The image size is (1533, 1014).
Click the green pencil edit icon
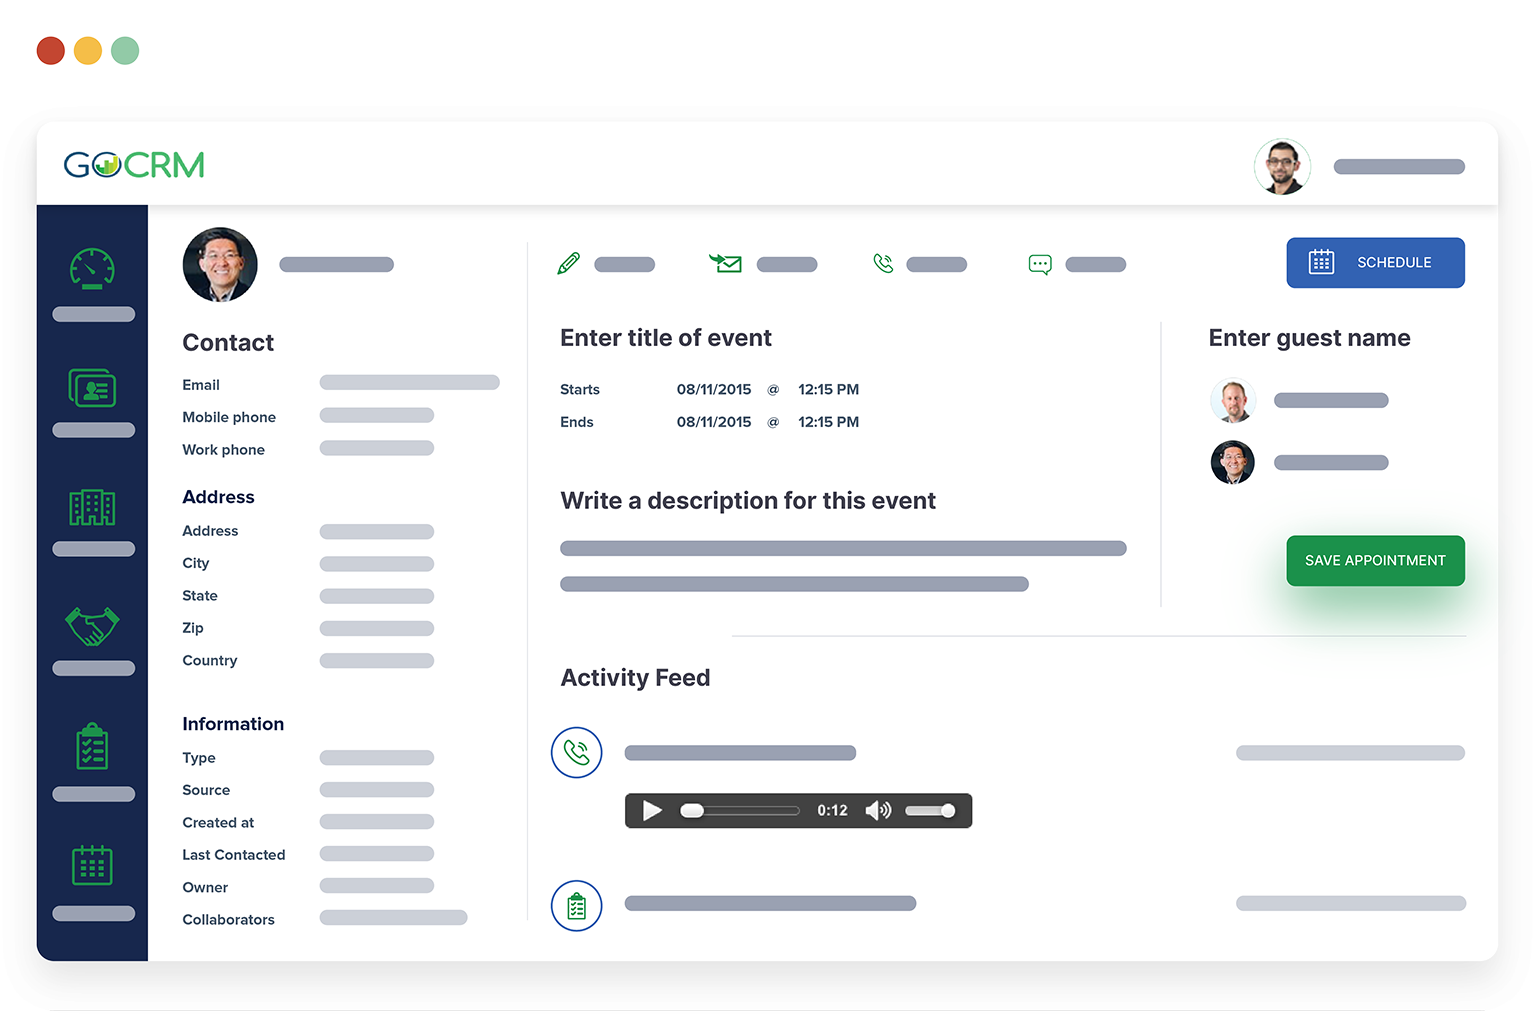point(568,264)
